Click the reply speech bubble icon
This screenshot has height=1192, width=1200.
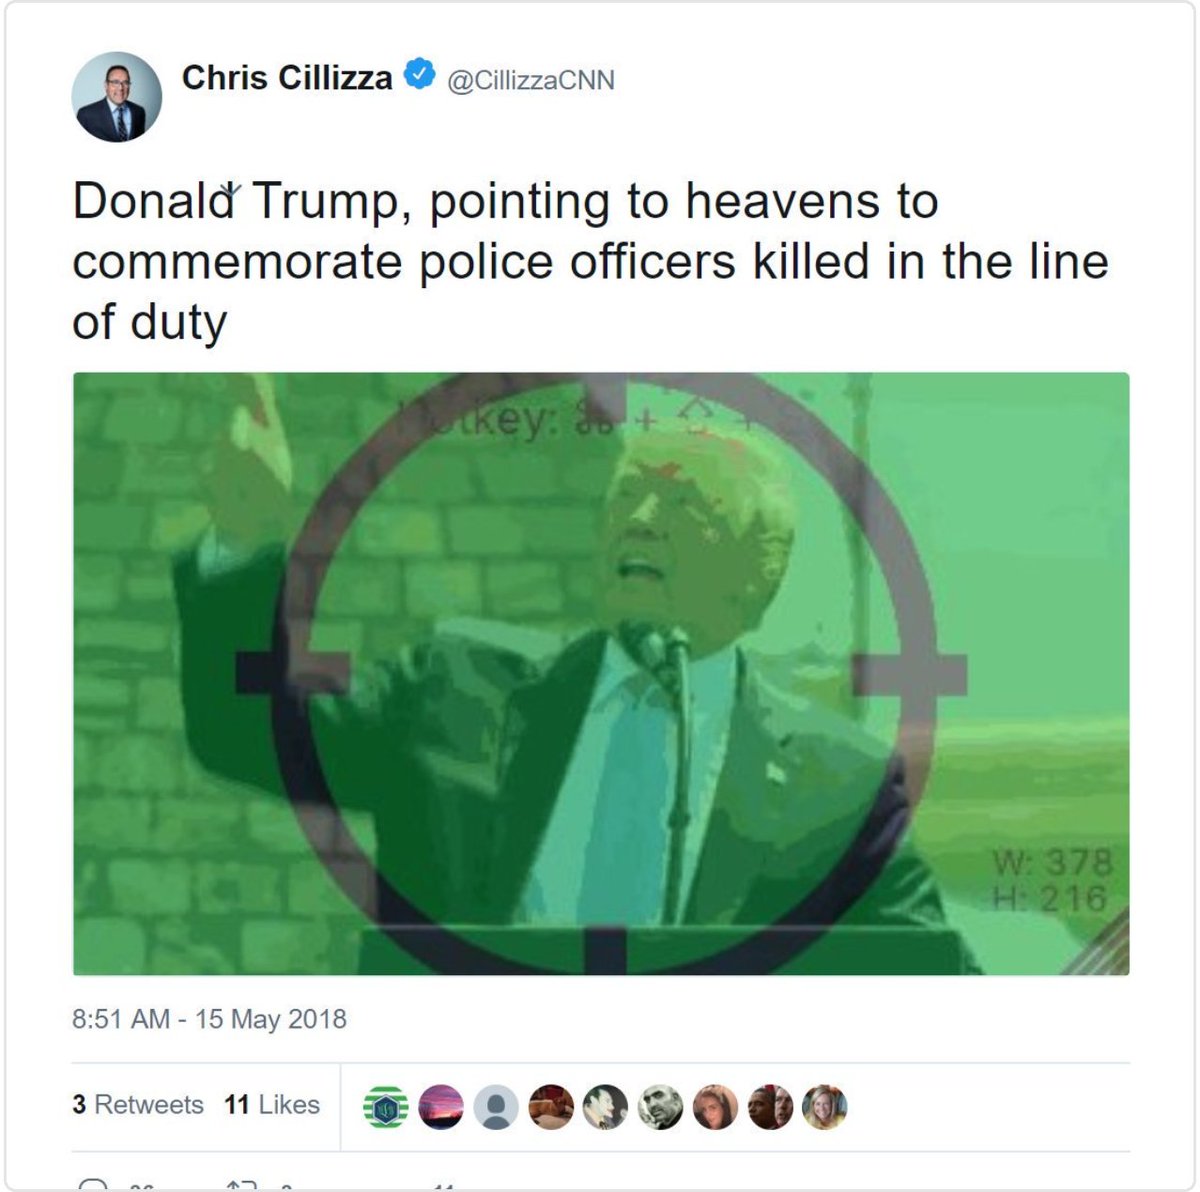(92, 1185)
